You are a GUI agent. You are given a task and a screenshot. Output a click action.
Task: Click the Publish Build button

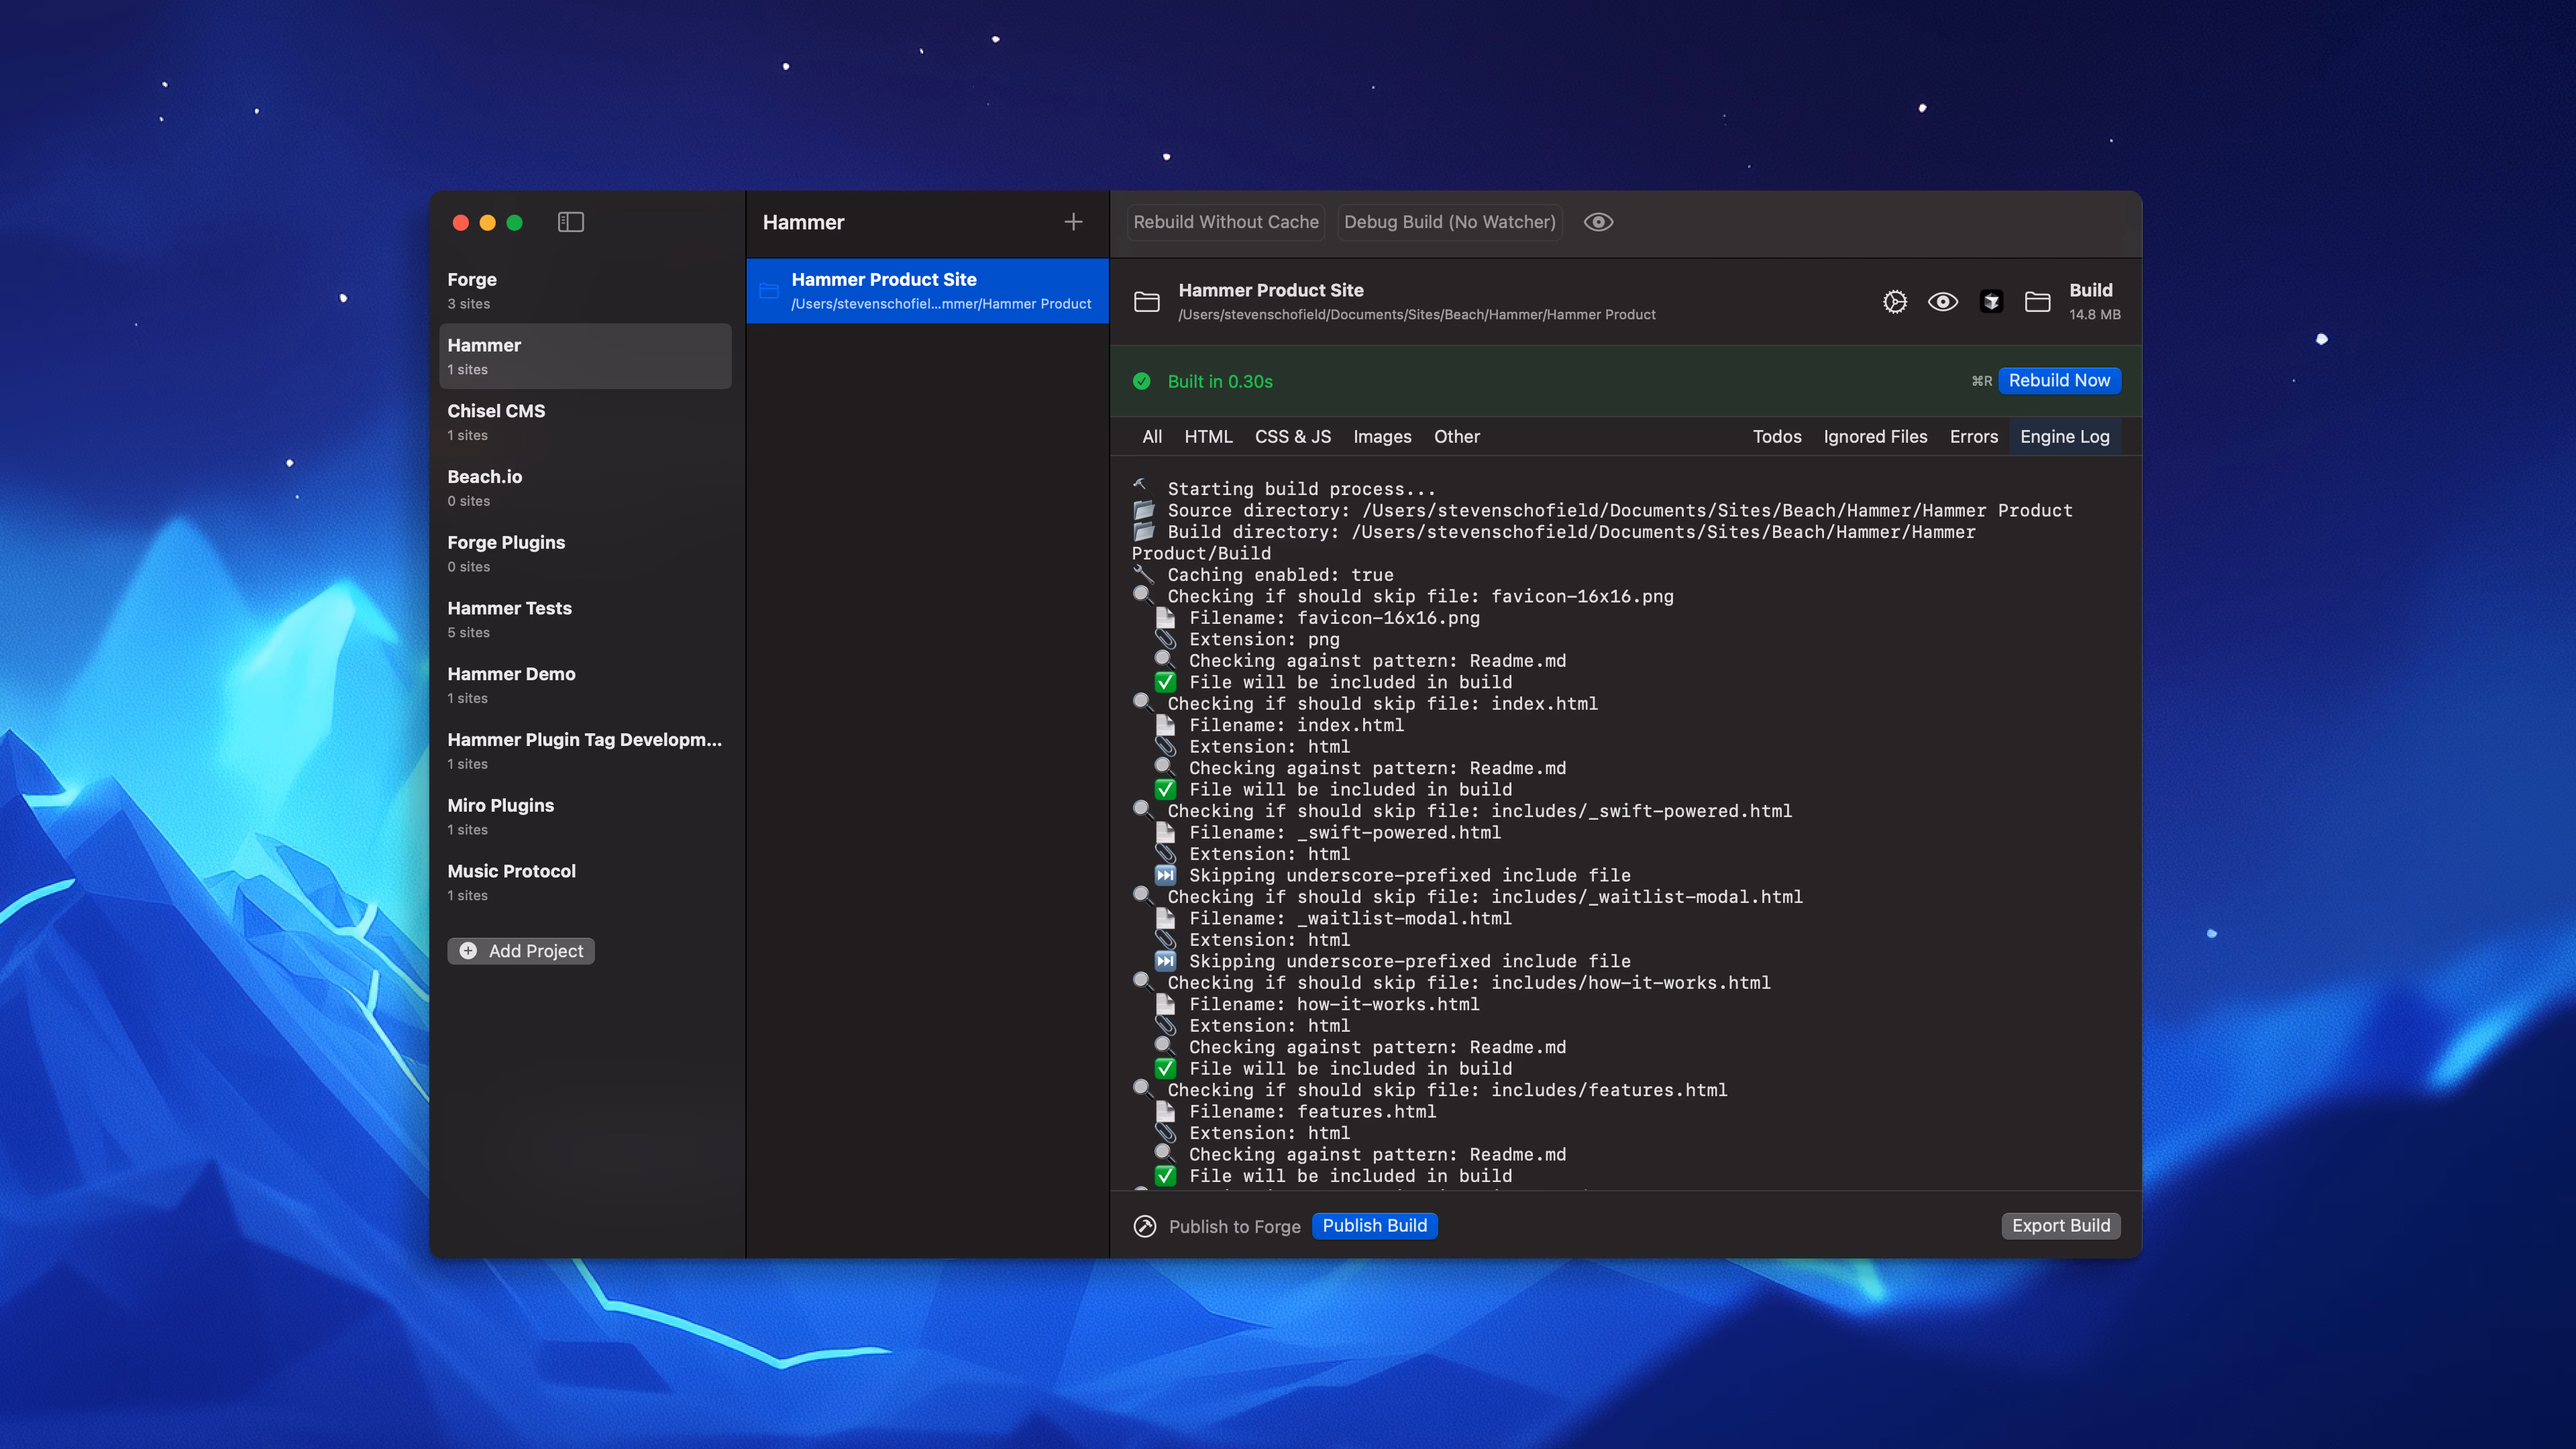click(x=1374, y=1226)
